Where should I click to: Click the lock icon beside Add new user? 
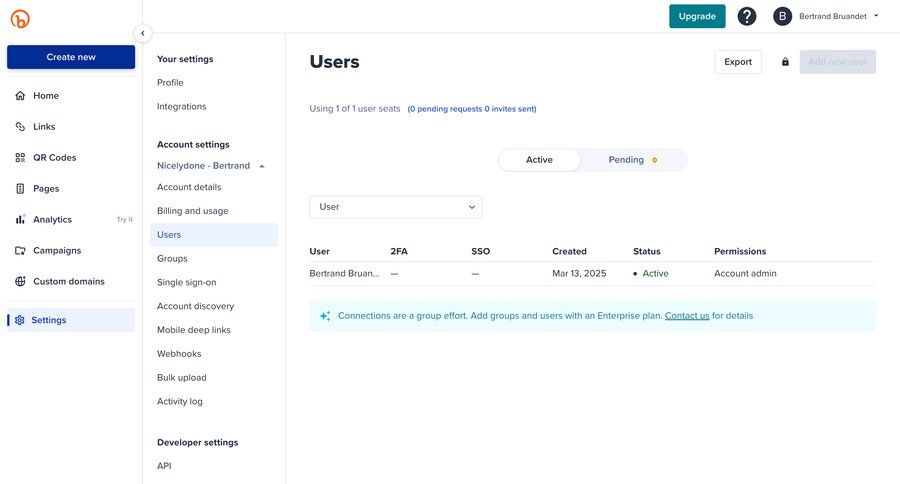tap(785, 62)
